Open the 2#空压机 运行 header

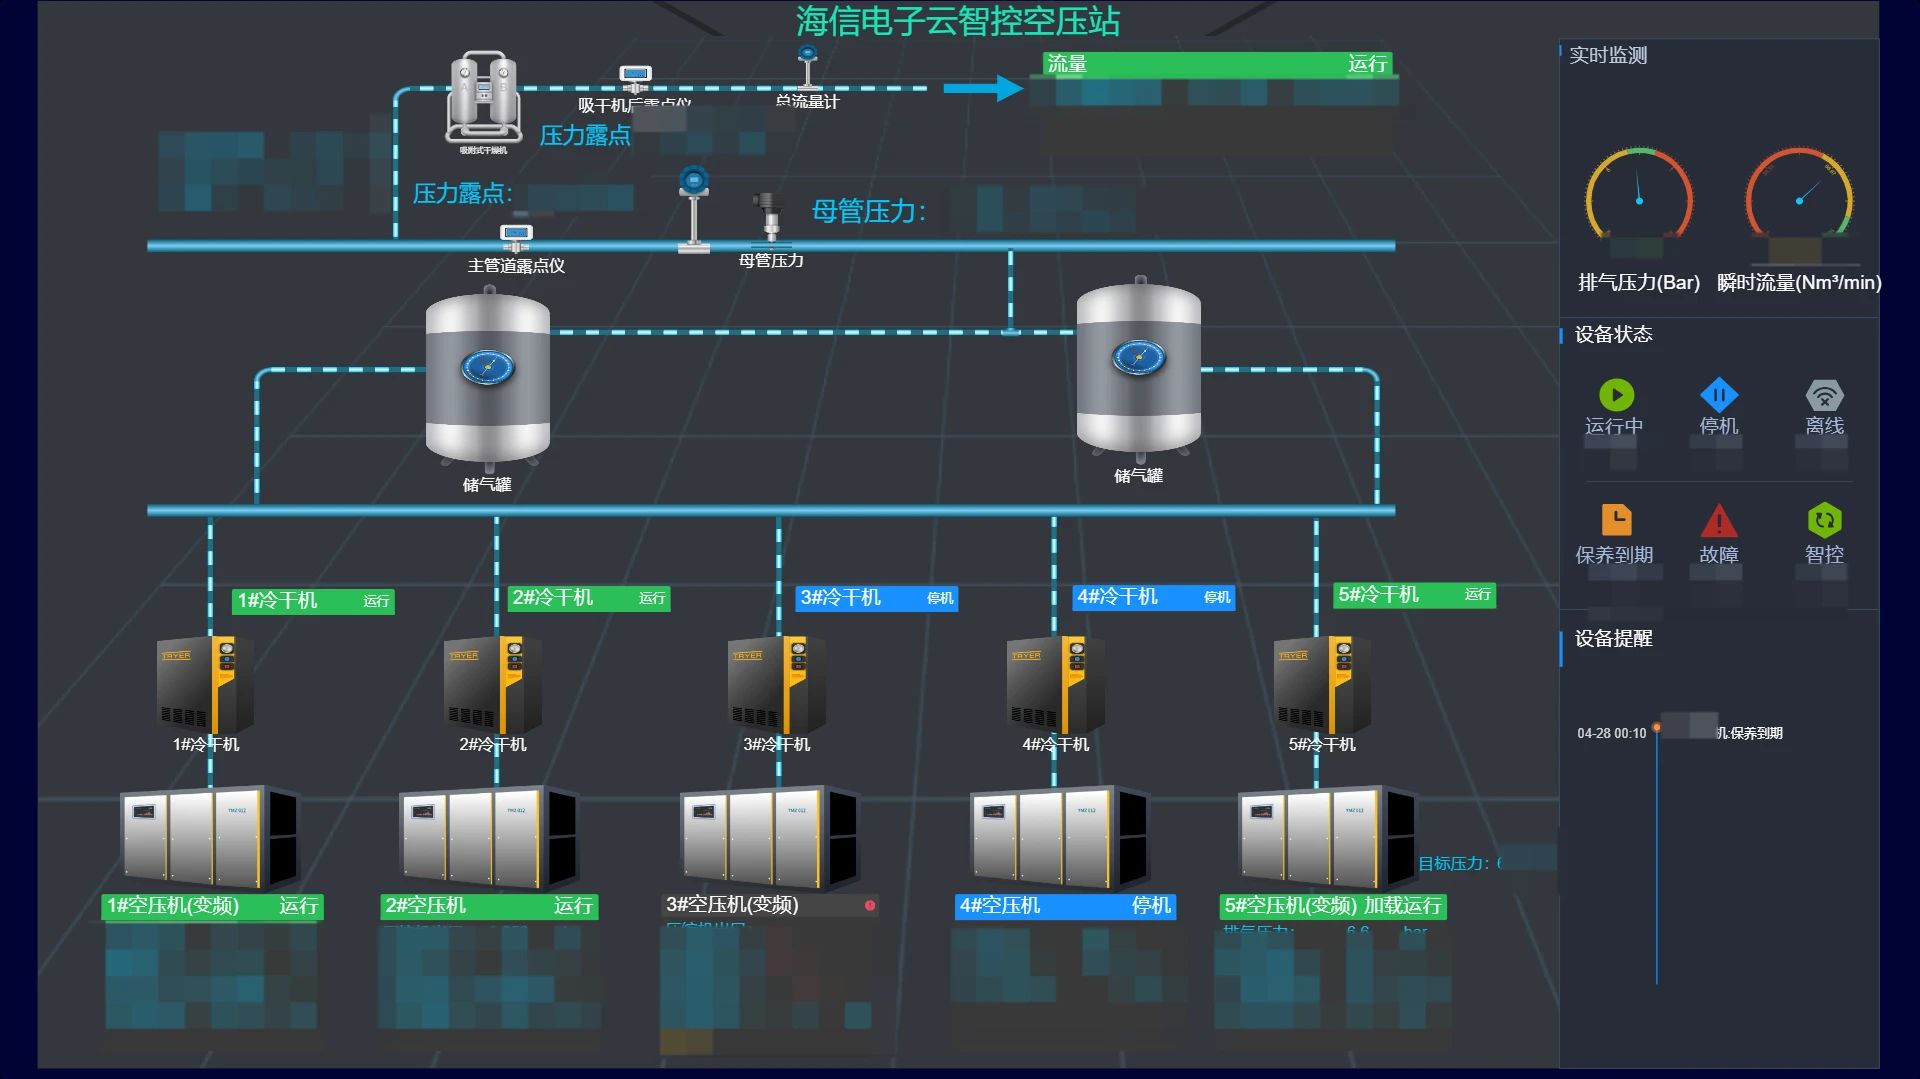[x=490, y=906]
